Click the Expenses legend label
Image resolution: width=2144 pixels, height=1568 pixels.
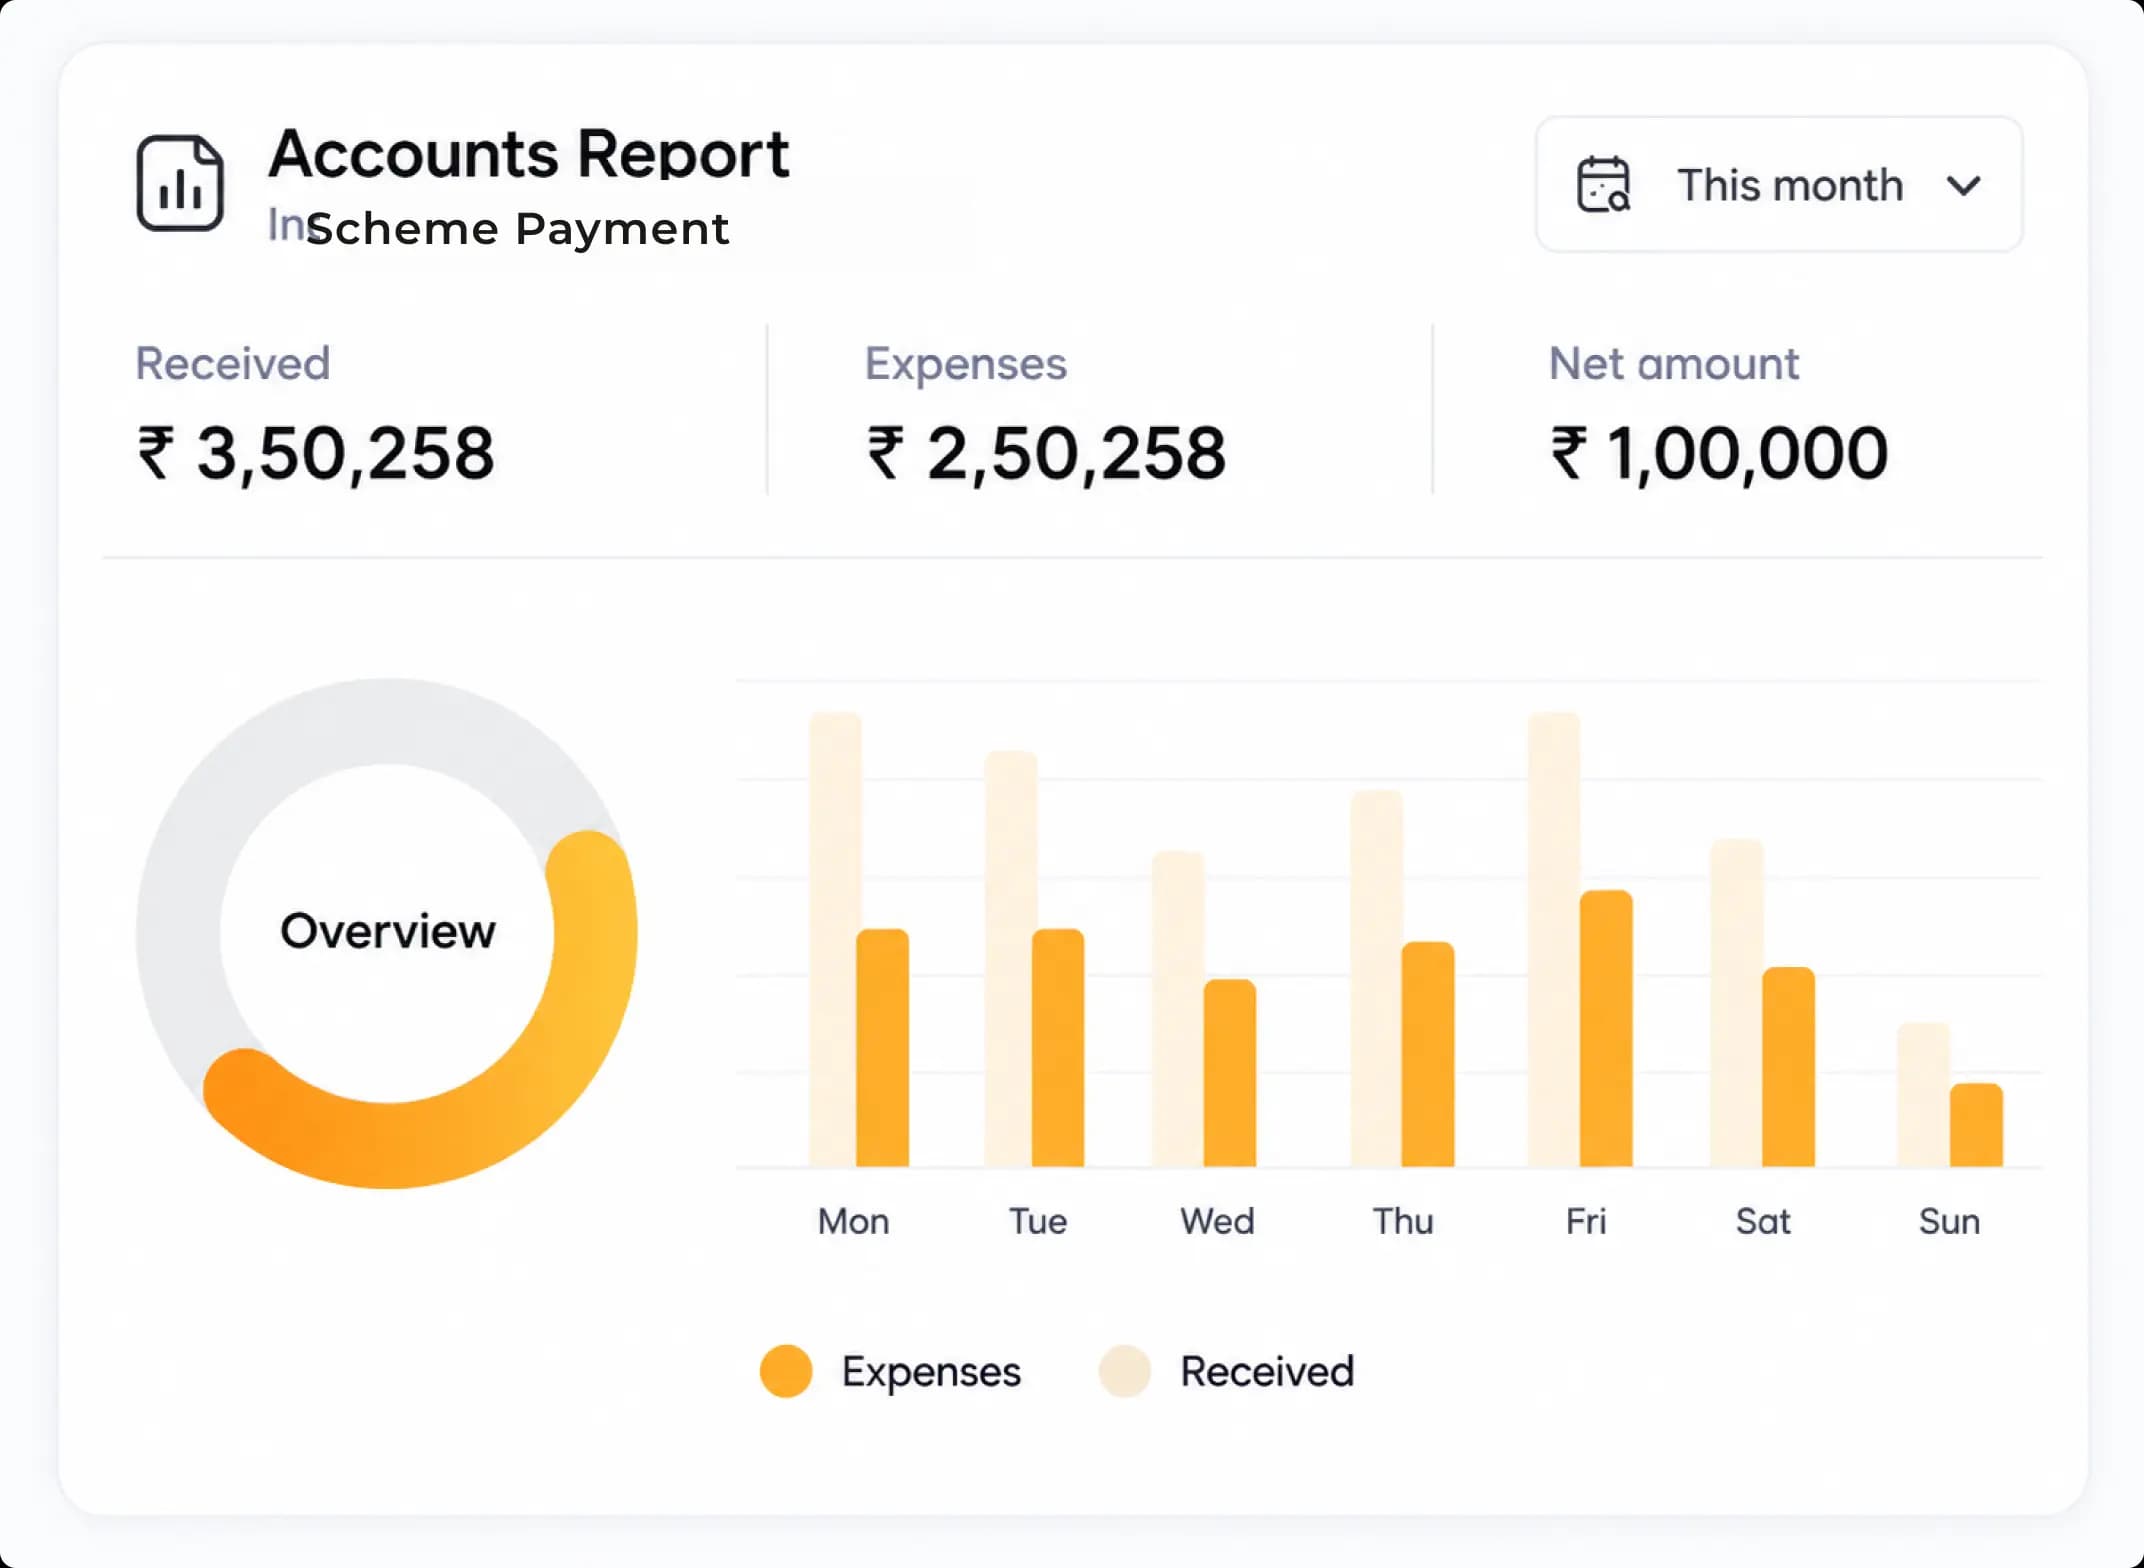[x=931, y=1372]
